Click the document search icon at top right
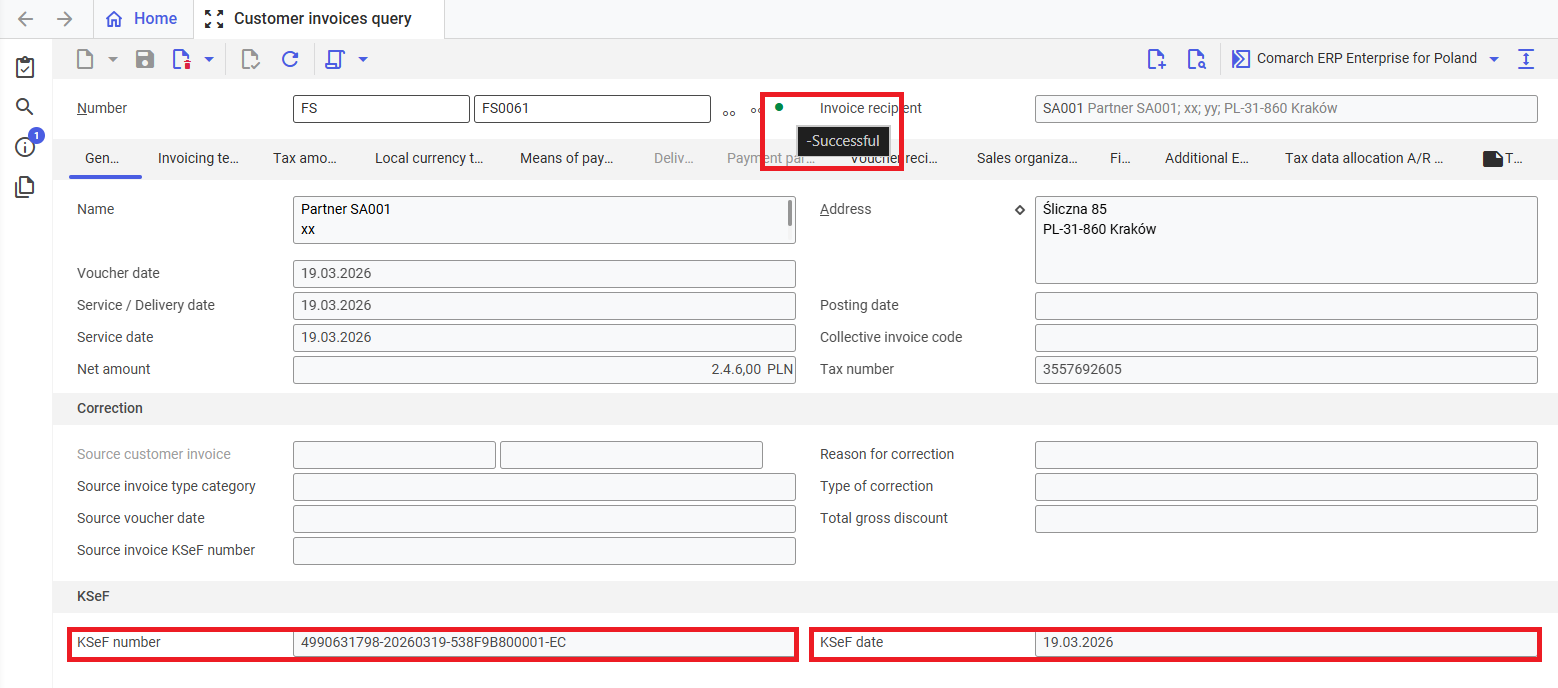The width and height of the screenshot is (1558, 688). click(1196, 59)
